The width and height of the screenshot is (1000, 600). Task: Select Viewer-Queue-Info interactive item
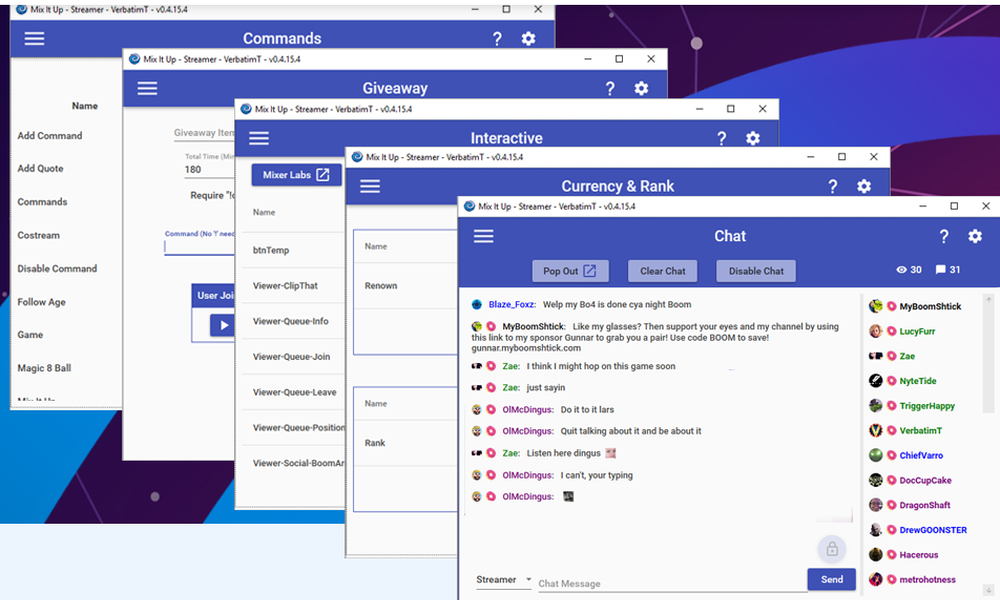pos(291,321)
